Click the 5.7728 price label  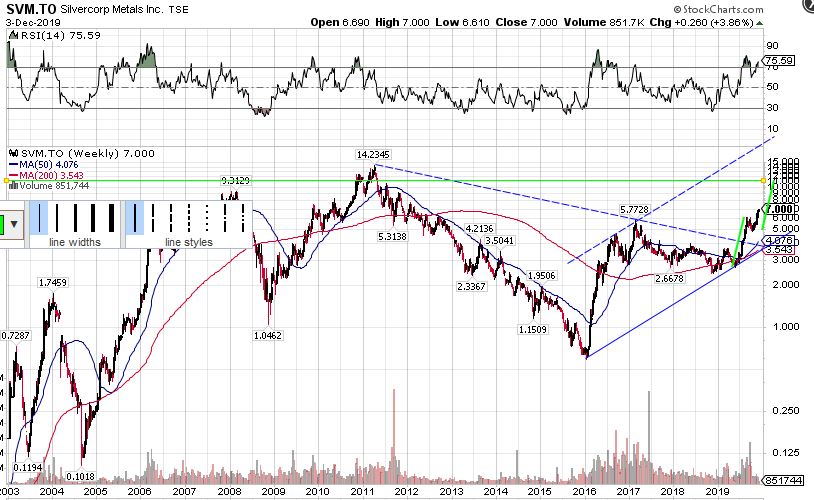pos(634,210)
